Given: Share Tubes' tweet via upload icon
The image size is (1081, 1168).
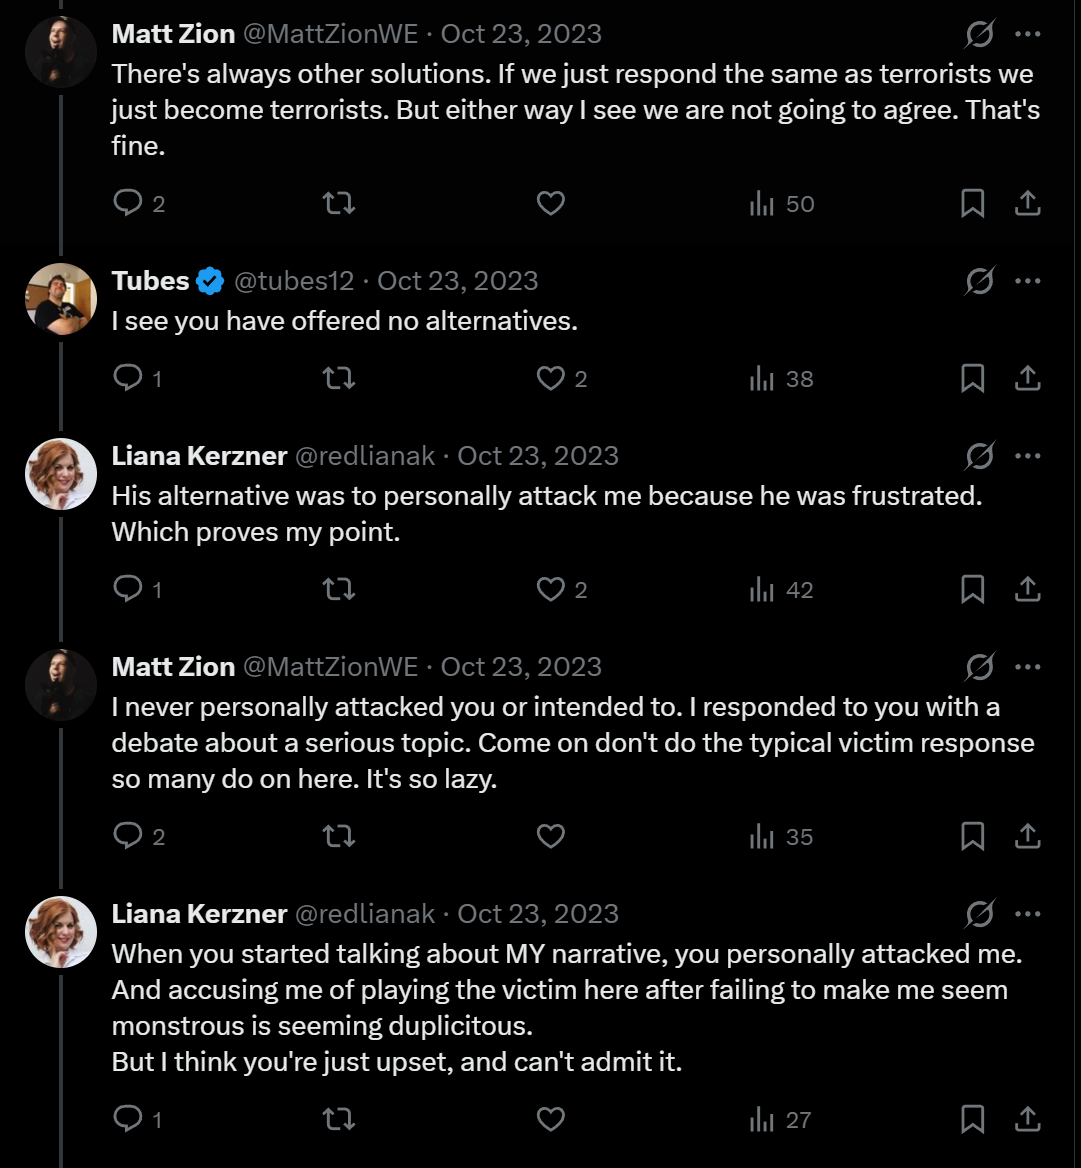Looking at the screenshot, I should click(x=1027, y=378).
